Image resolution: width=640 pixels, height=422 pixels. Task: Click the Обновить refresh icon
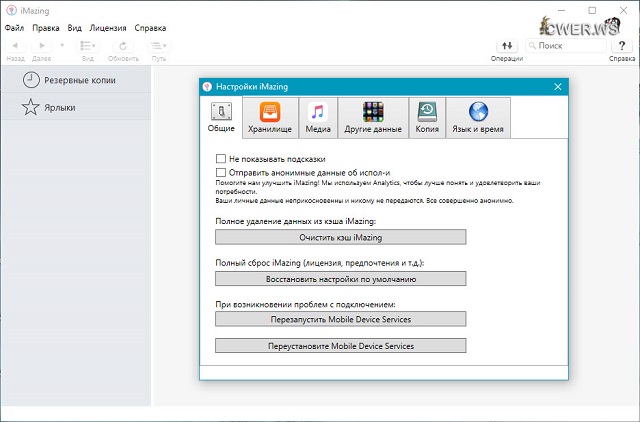pos(123,46)
